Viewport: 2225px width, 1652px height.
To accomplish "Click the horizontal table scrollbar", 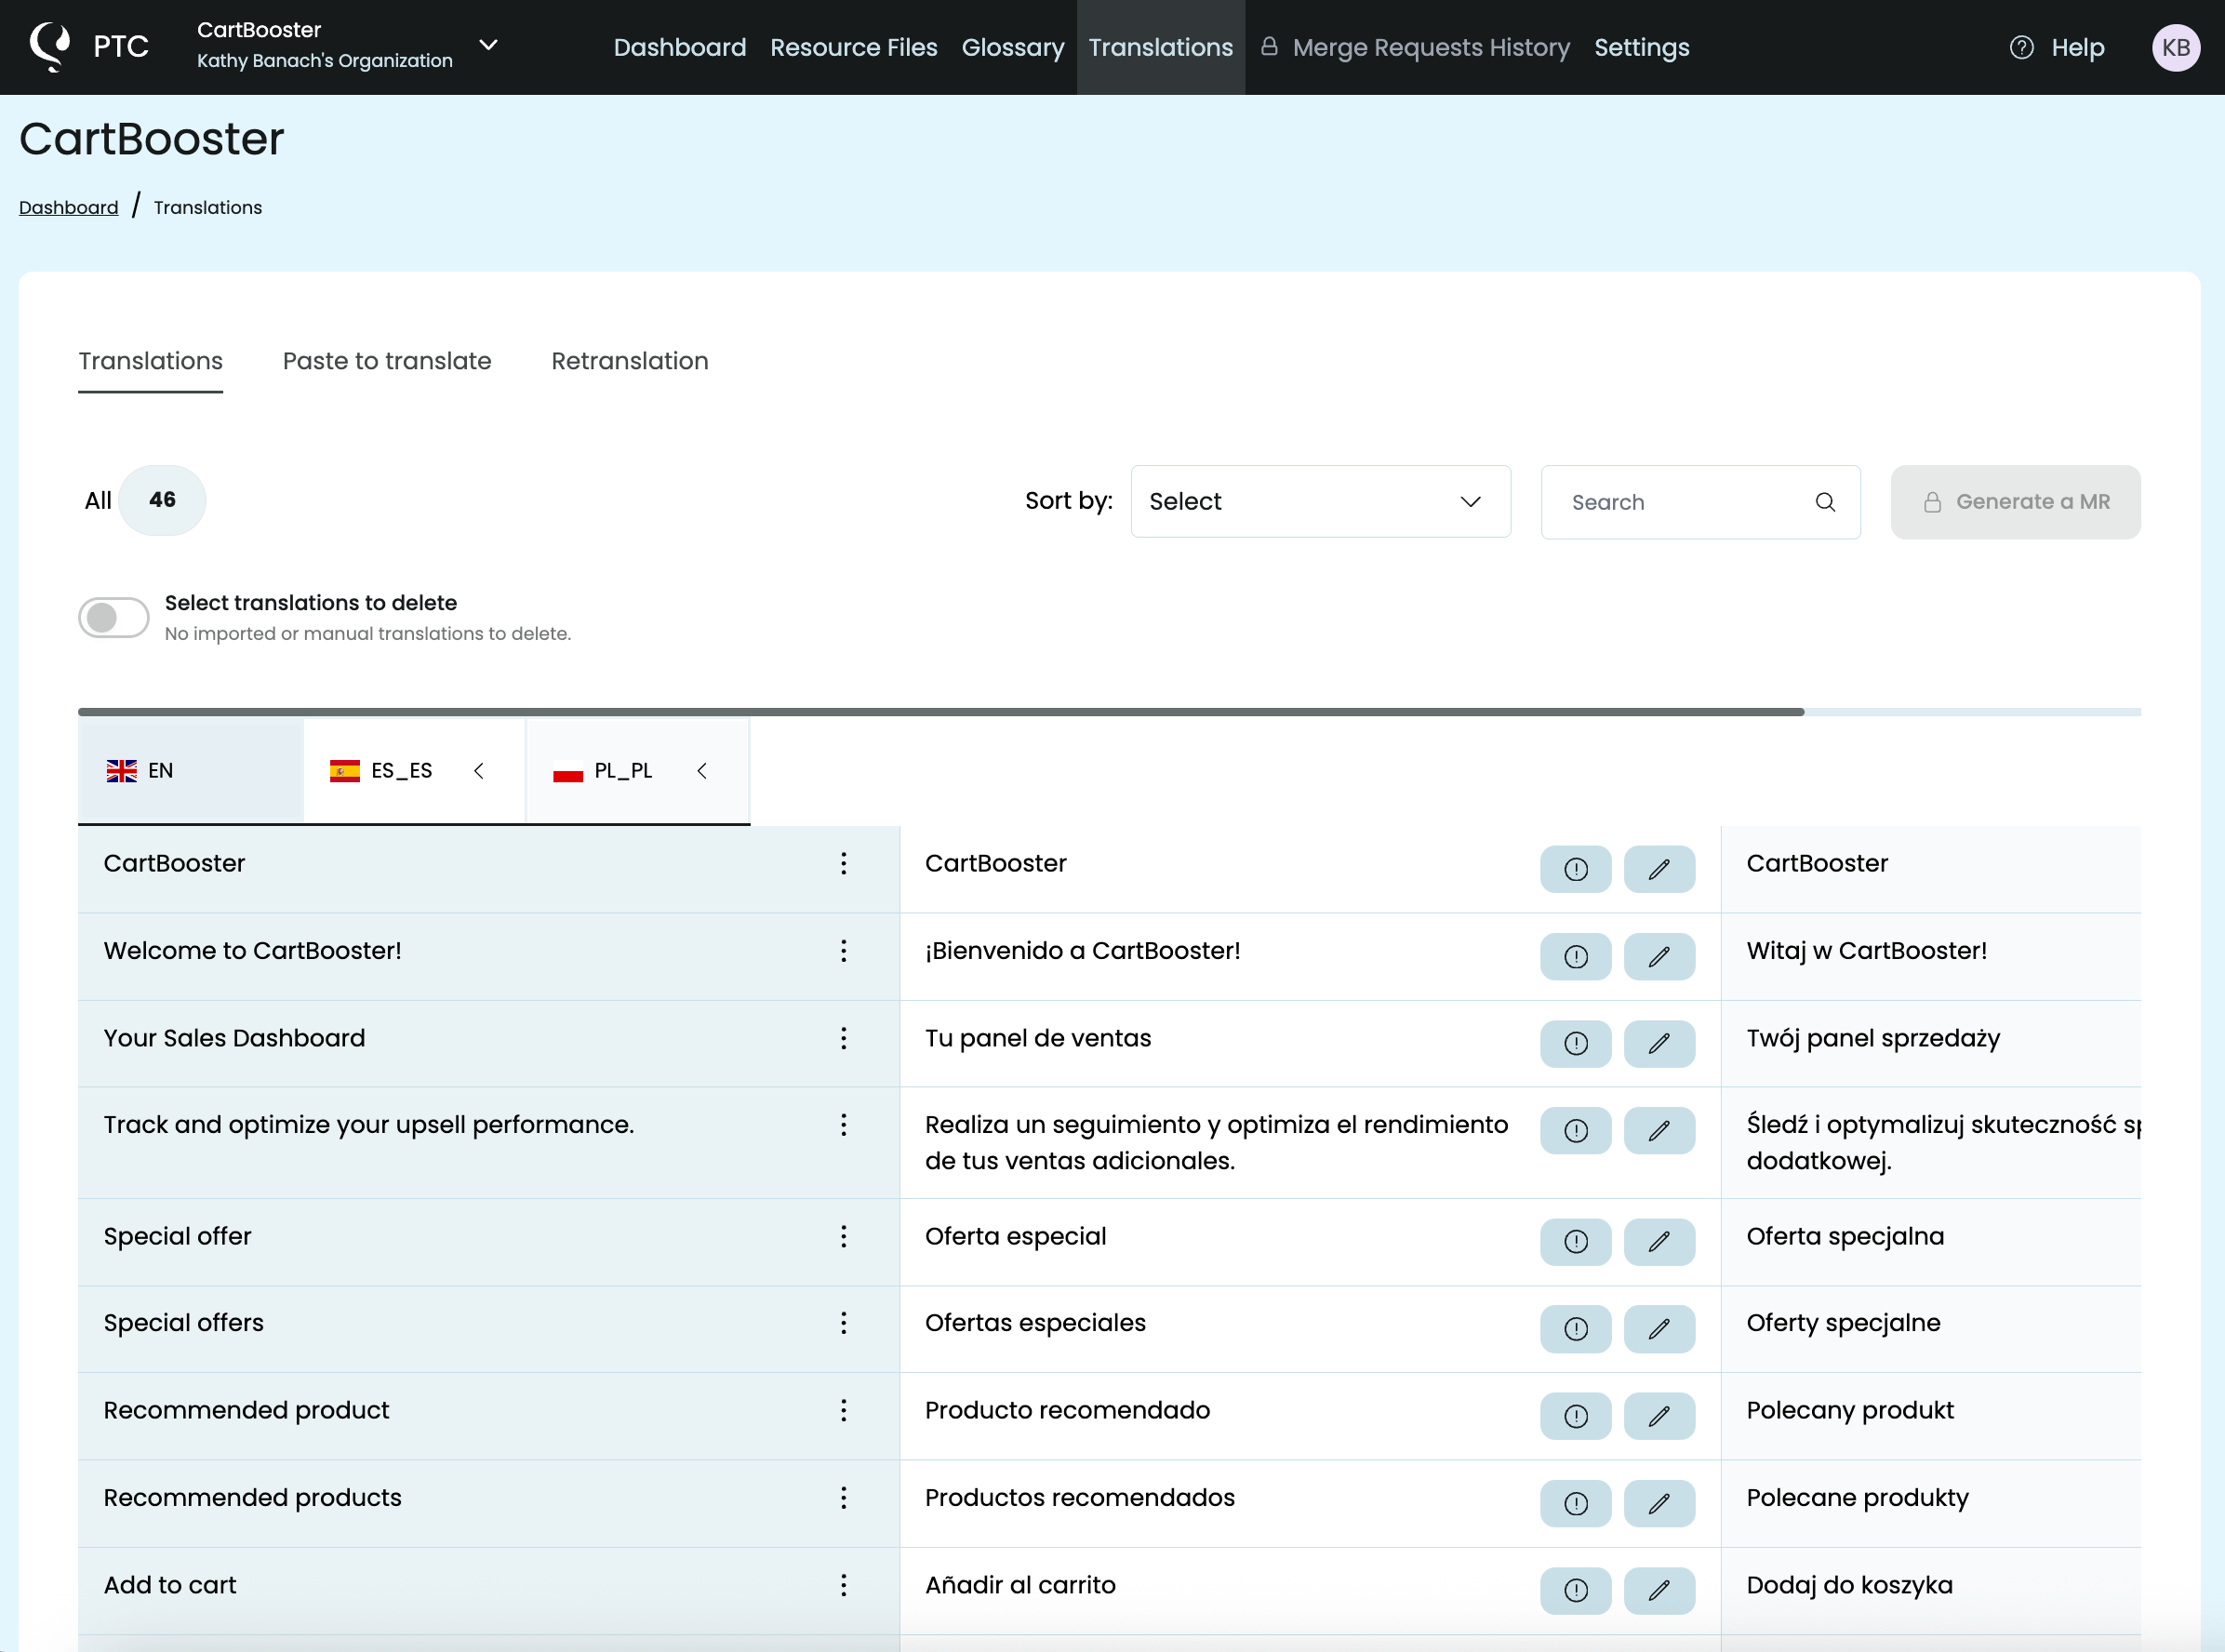I will coord(940,712).
